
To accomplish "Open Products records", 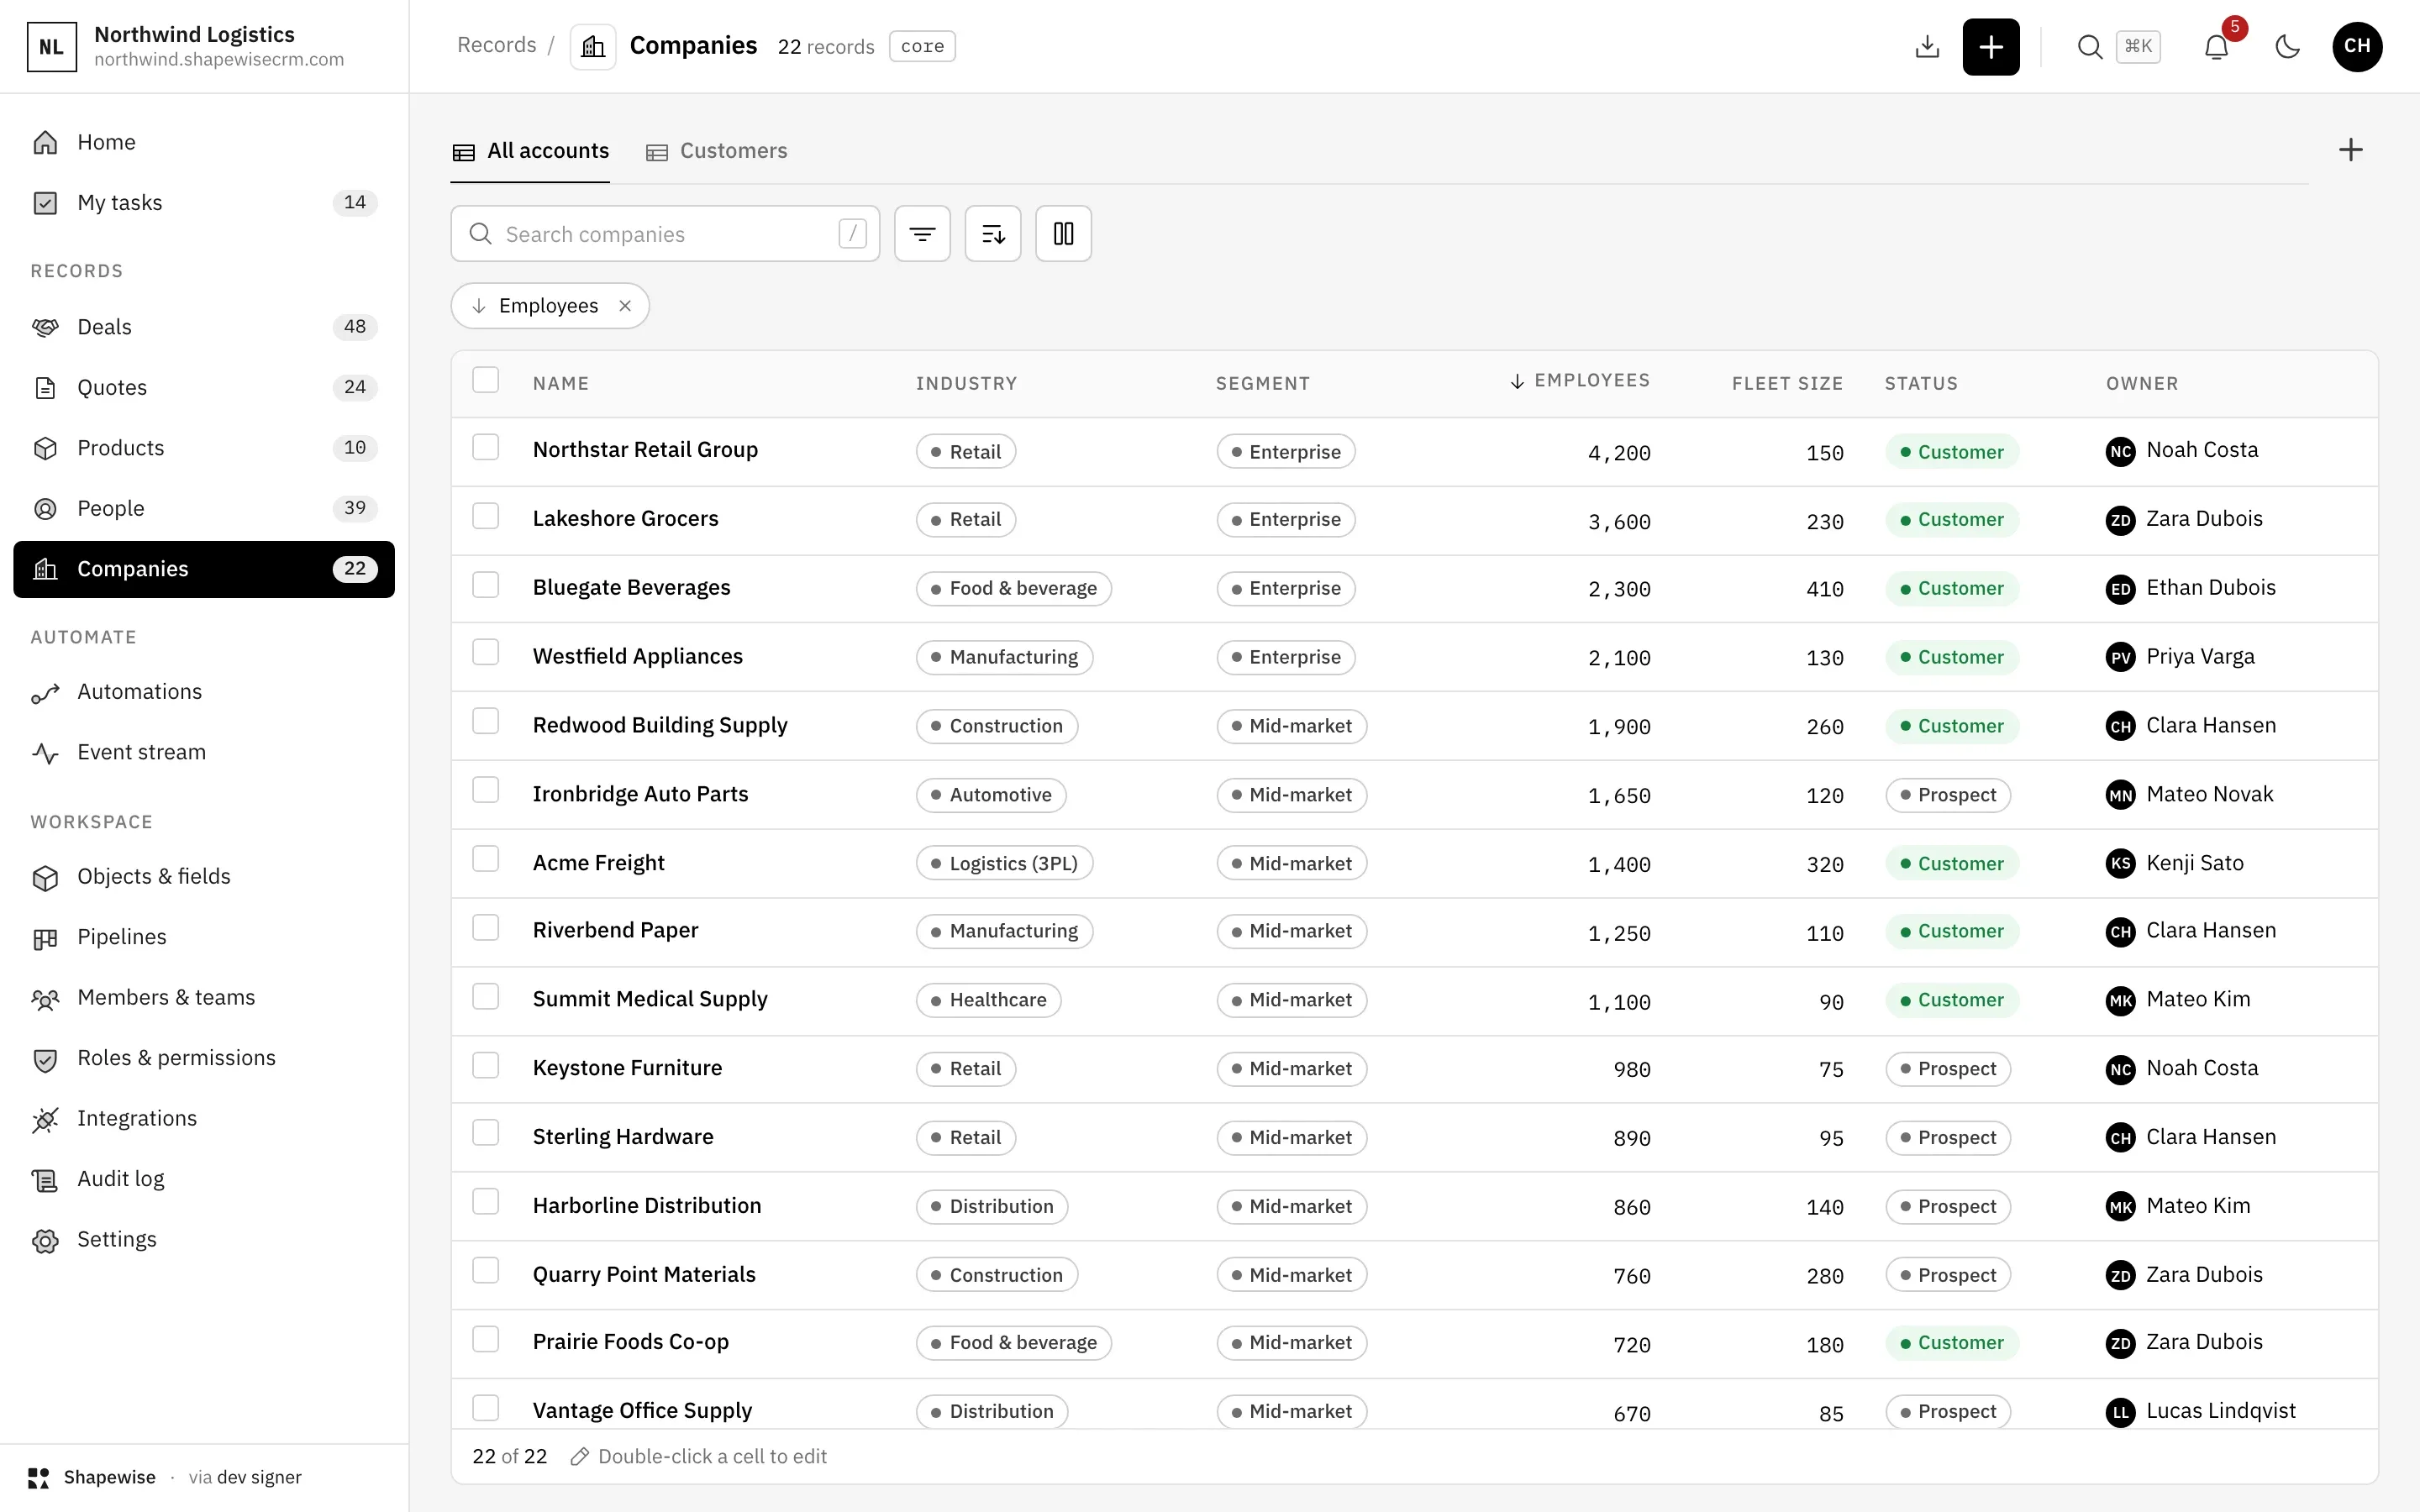I will (204, 448).
